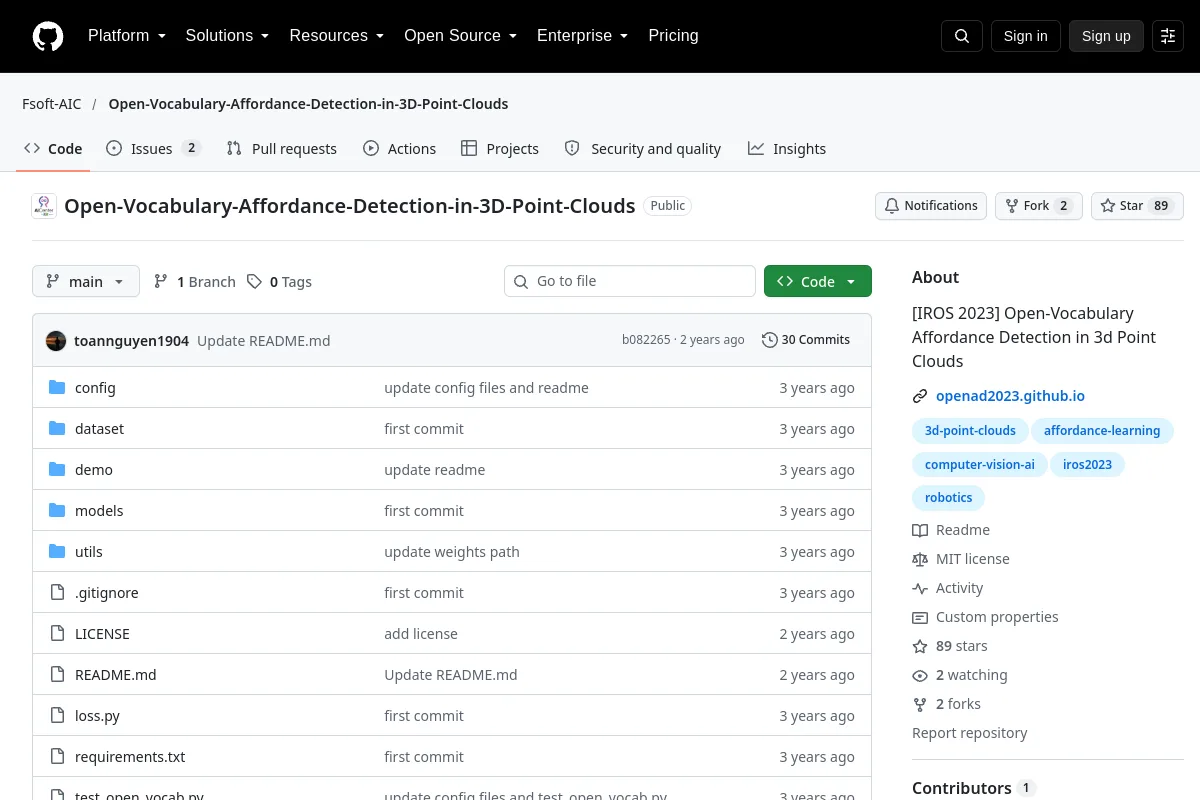
Task: Open the iros2023 topic tag
Action: click(1087, 465)
